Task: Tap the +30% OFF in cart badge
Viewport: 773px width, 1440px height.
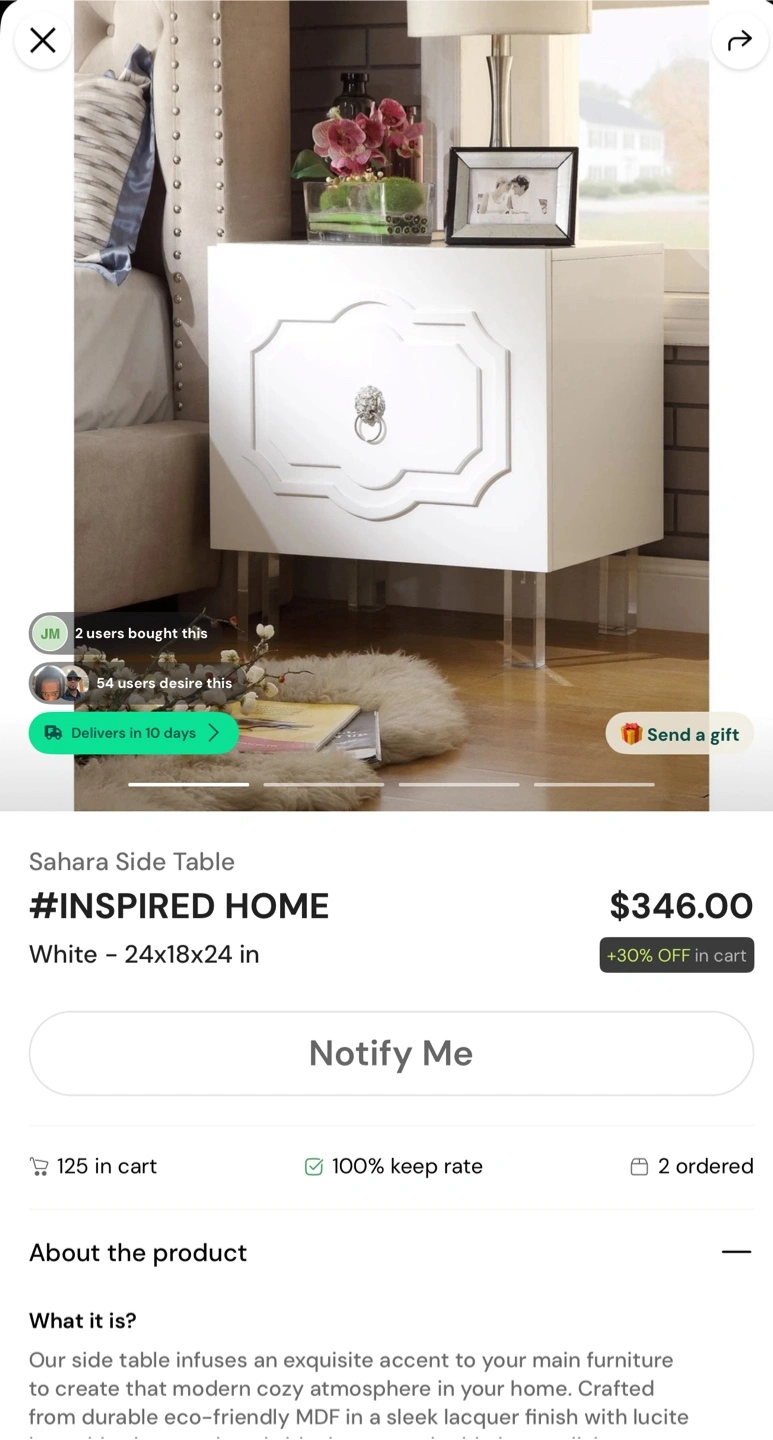Action: click(677, 955)
